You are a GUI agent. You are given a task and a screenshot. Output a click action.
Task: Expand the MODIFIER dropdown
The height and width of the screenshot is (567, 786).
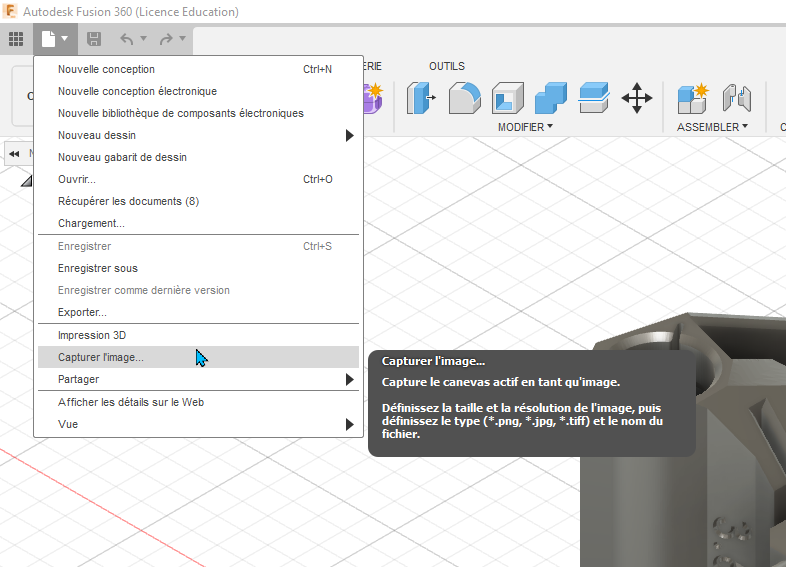pyautogui.click(x=525, y=127)
